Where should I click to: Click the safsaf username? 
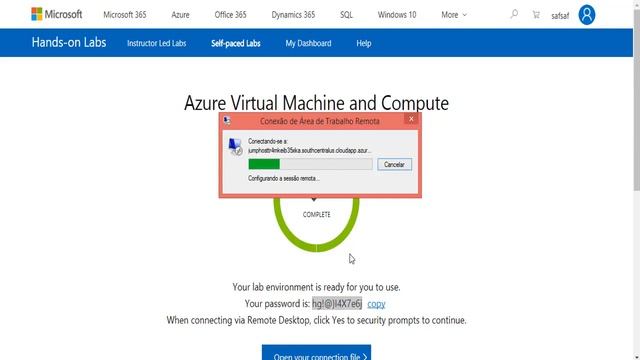click(560, 16)
